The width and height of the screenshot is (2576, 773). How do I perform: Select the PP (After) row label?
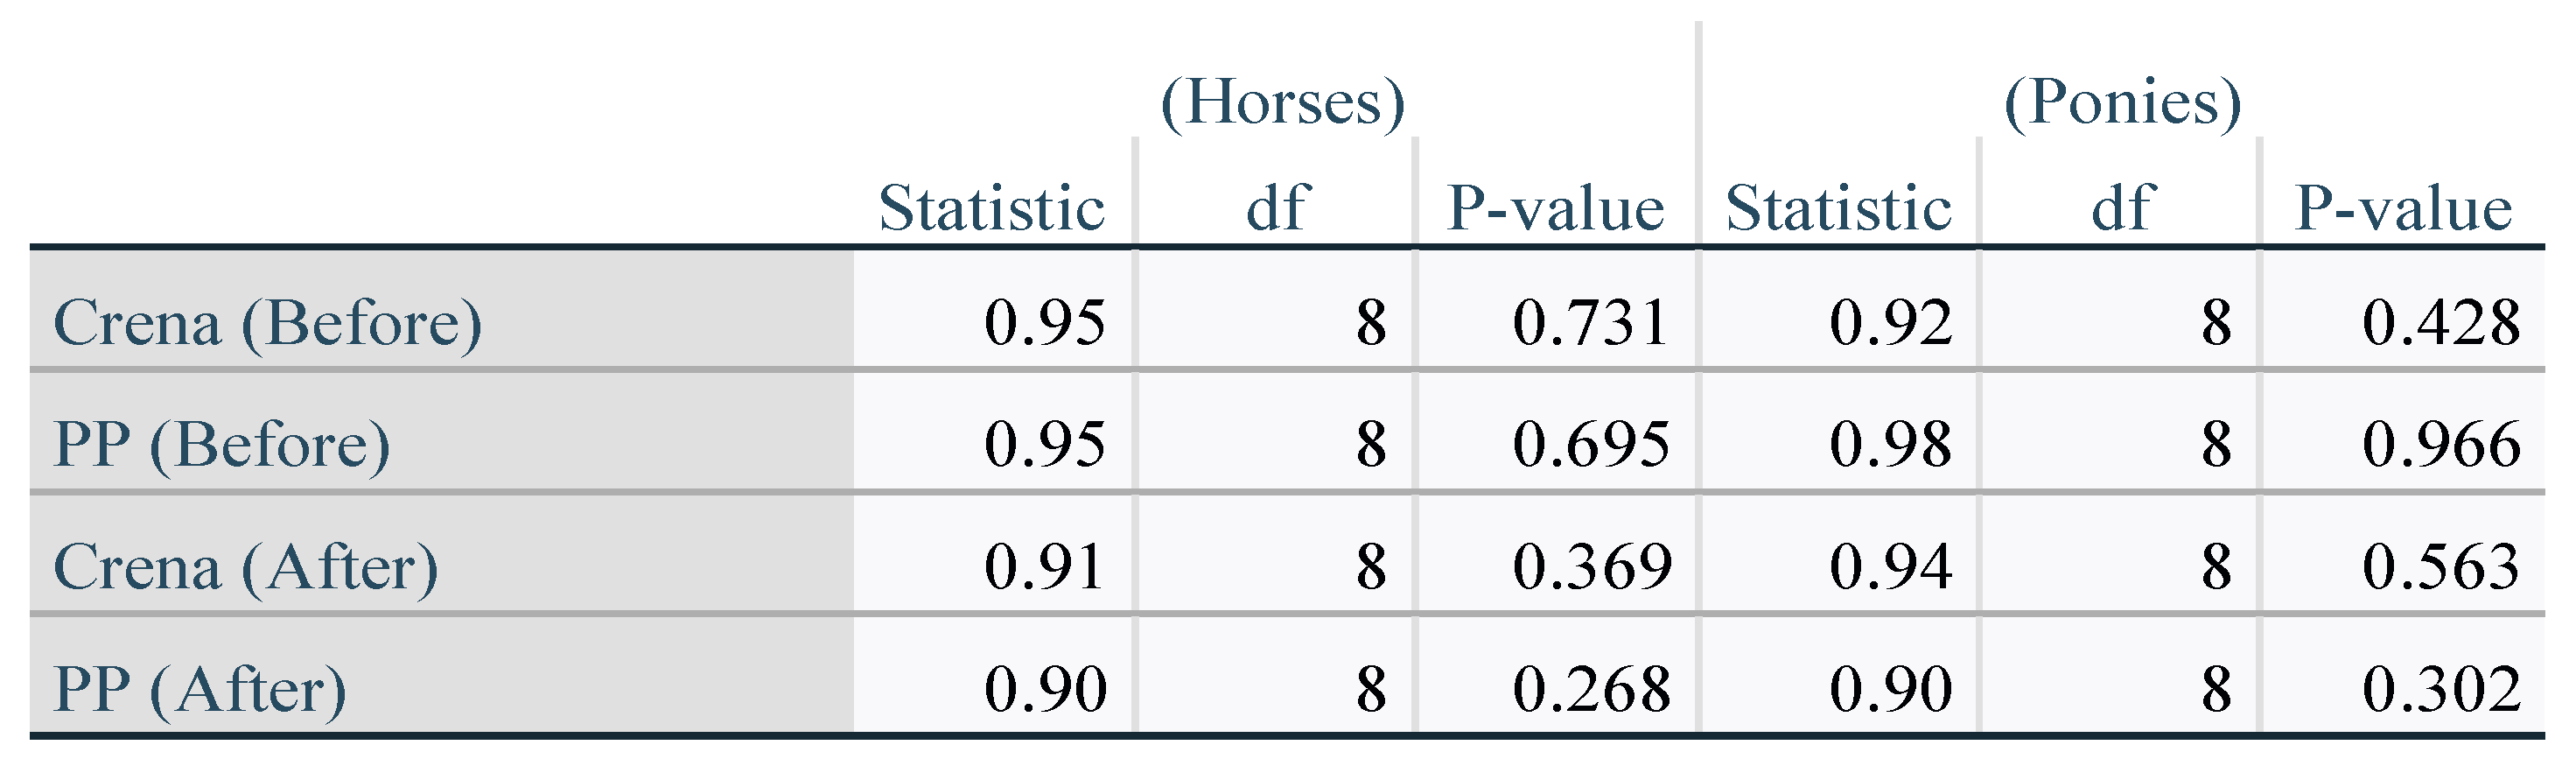(x=199, y=690)
